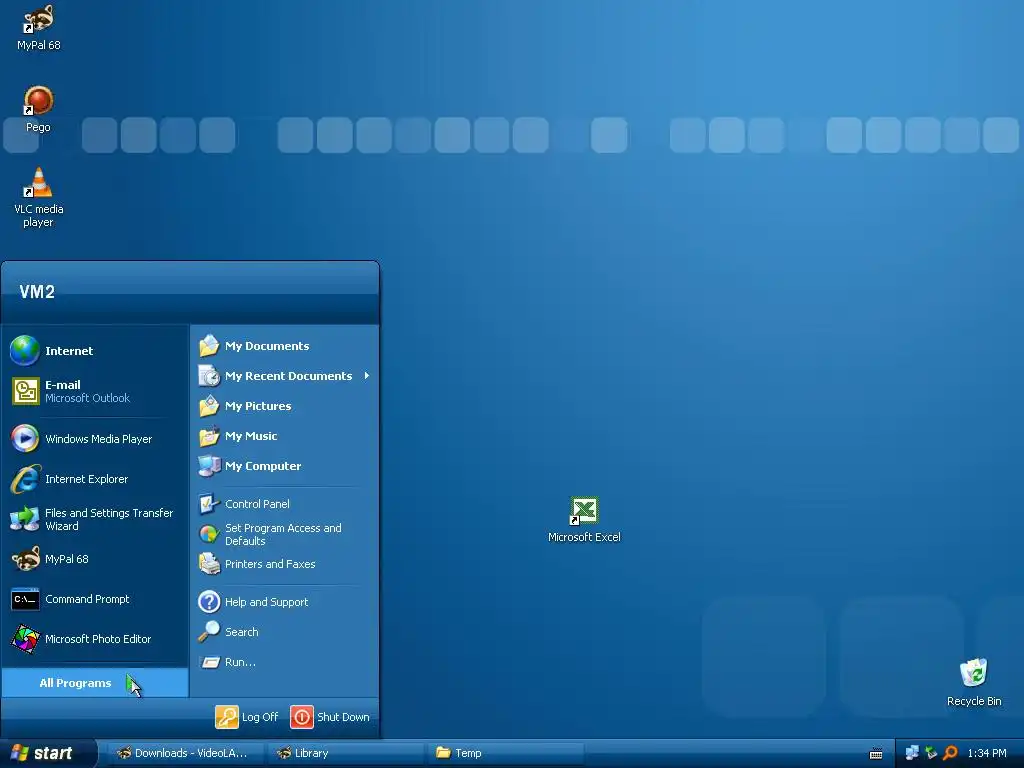1024x768 pixels.
Task: Choose Internet Explorer label in Start menu
Action: coord(87,479)
